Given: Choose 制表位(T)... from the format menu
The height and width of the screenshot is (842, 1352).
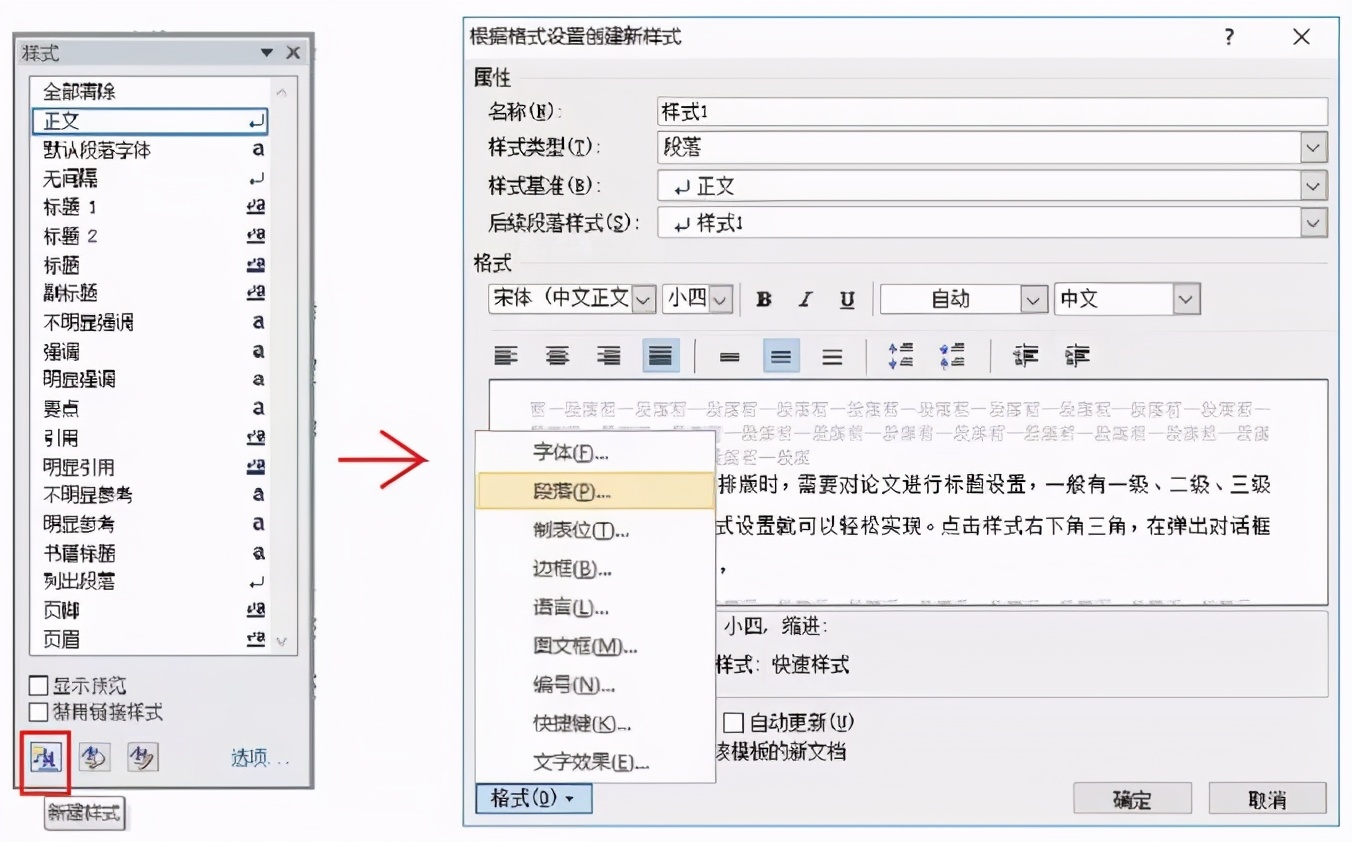Looking at the screenshot, I should (596, 531).
